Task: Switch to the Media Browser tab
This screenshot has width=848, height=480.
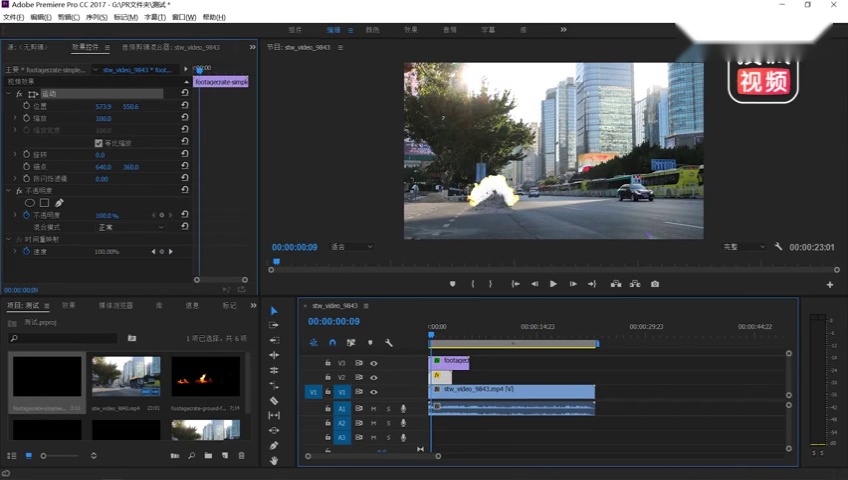Action: pos(115,305)
